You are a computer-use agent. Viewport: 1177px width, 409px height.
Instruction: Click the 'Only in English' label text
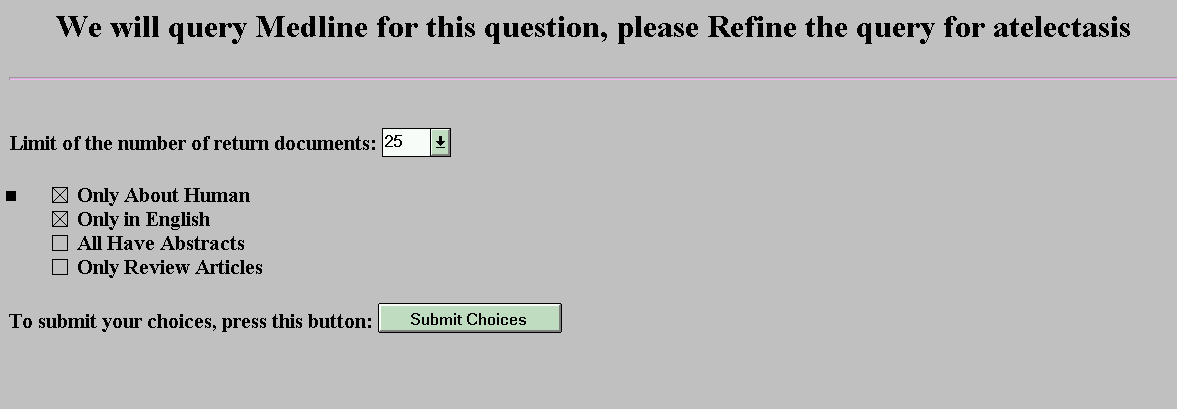pos(143,220)
